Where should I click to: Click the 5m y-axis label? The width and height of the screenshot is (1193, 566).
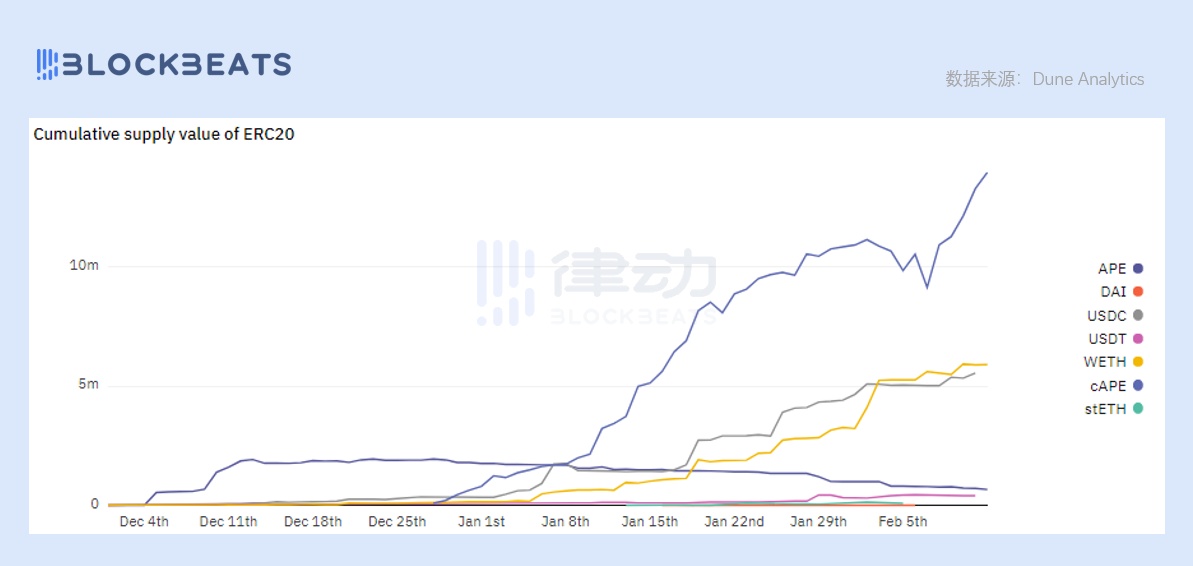tap(88, 384)
